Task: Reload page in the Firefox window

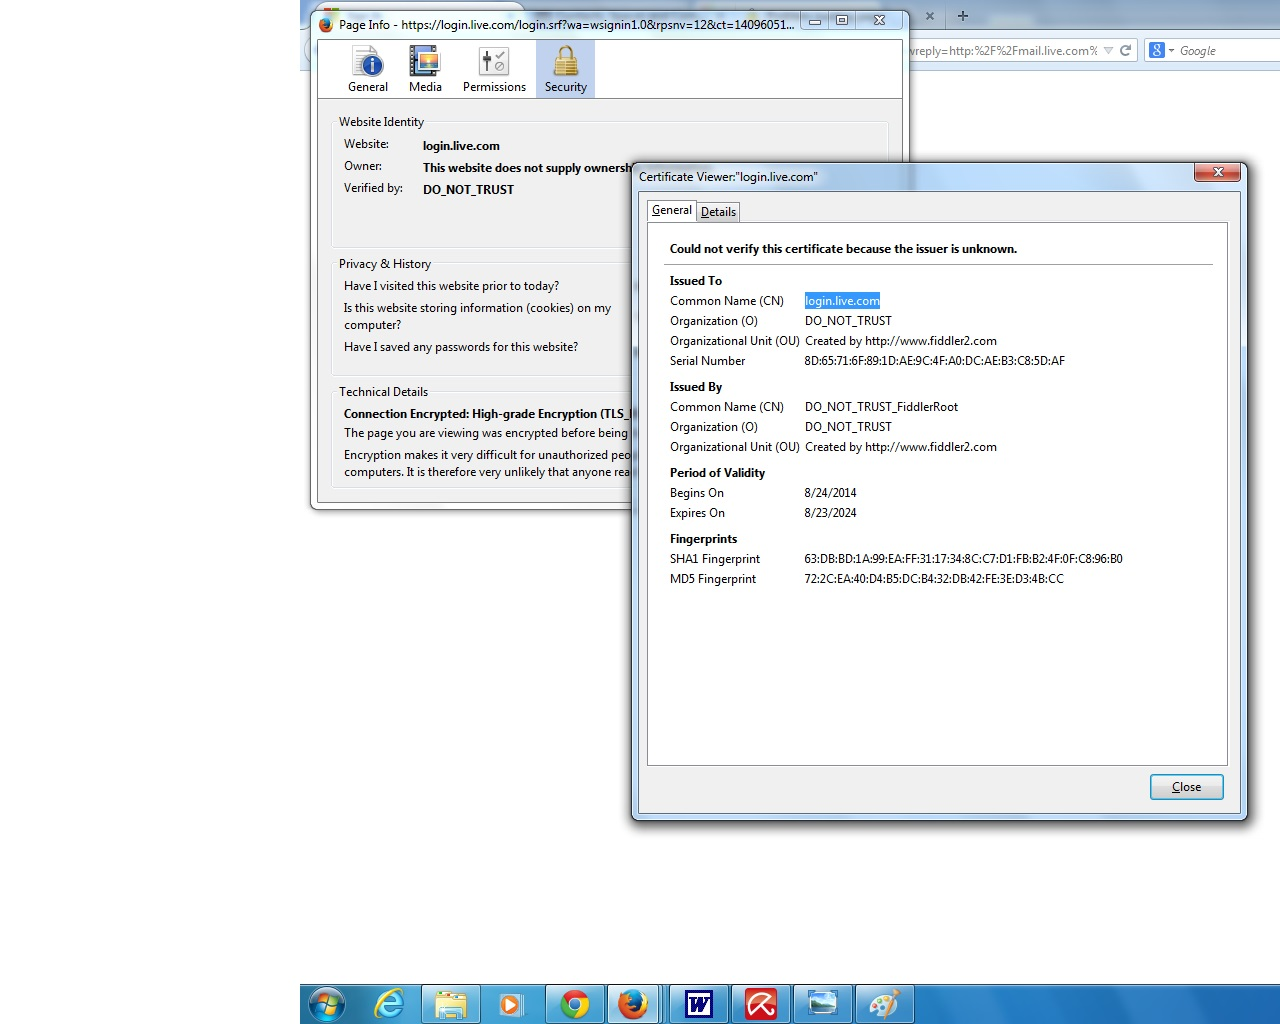Action: coord(1126,50)
